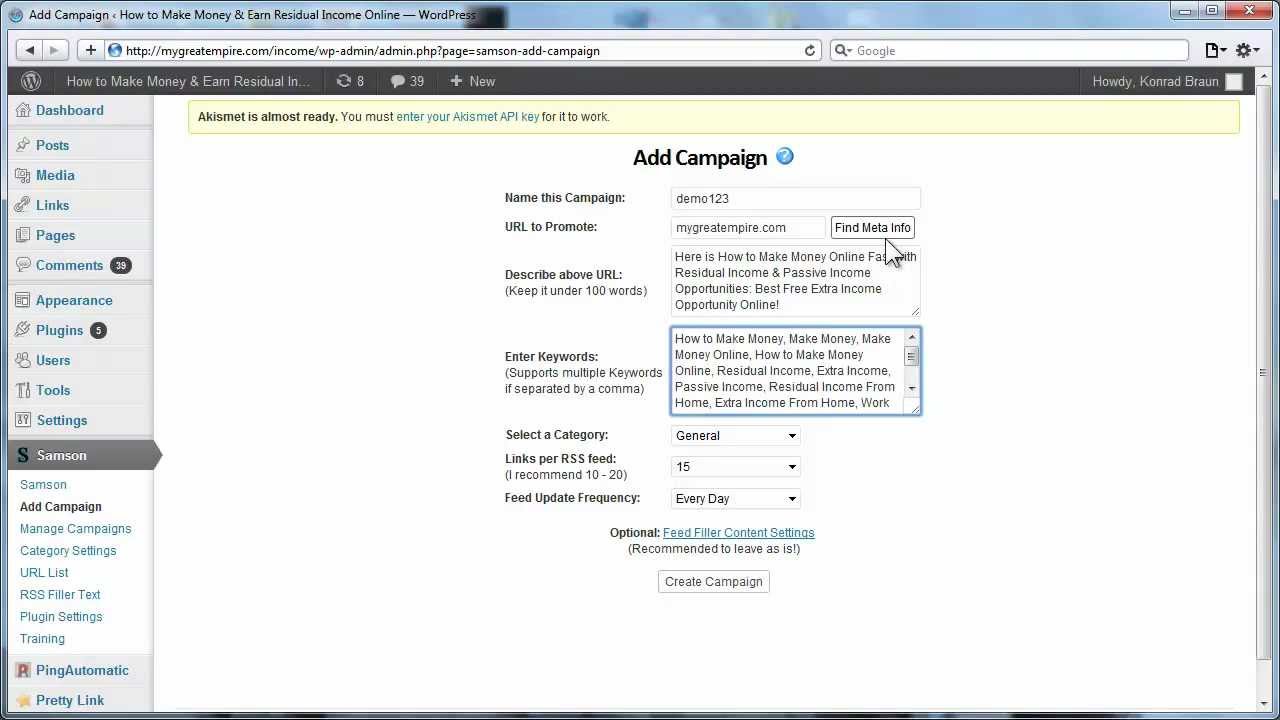Open the Tools menu in sidebar
Image resolution: width=1280 pixels, height=720 pixels.
coord(53,390)
